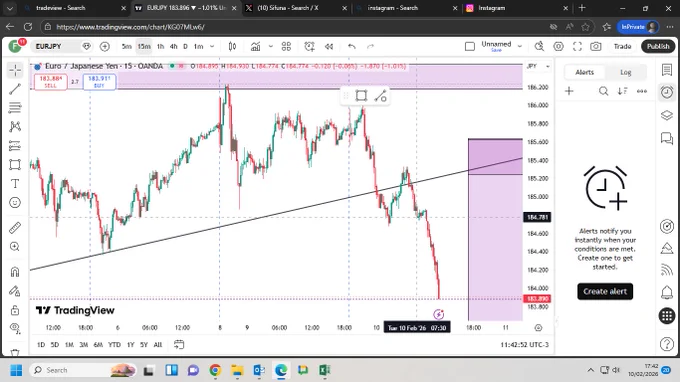Select the zoom in tool
The height and width of the screenshot is (382, 680).
15,247
